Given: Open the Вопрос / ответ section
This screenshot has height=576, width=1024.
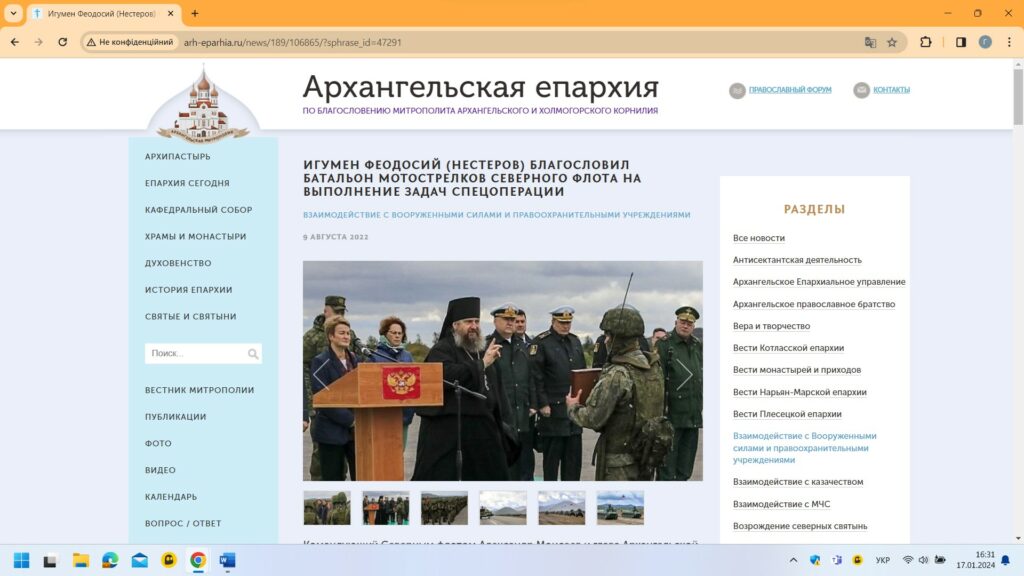Looking at the screenshot, I should [183, 524].
